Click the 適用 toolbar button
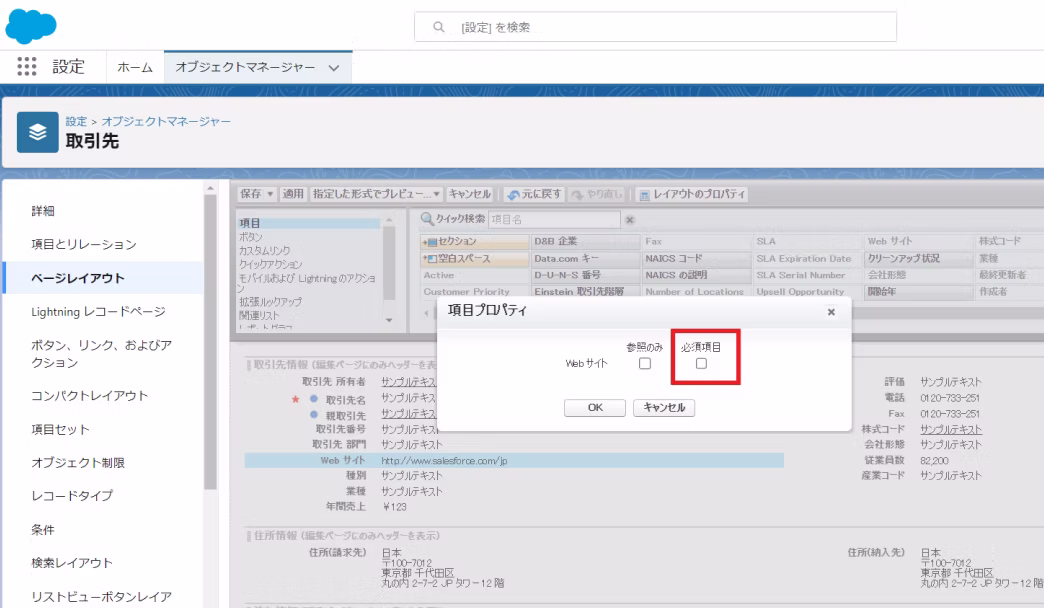This screenshot has width=1044, height=608. 293,194
